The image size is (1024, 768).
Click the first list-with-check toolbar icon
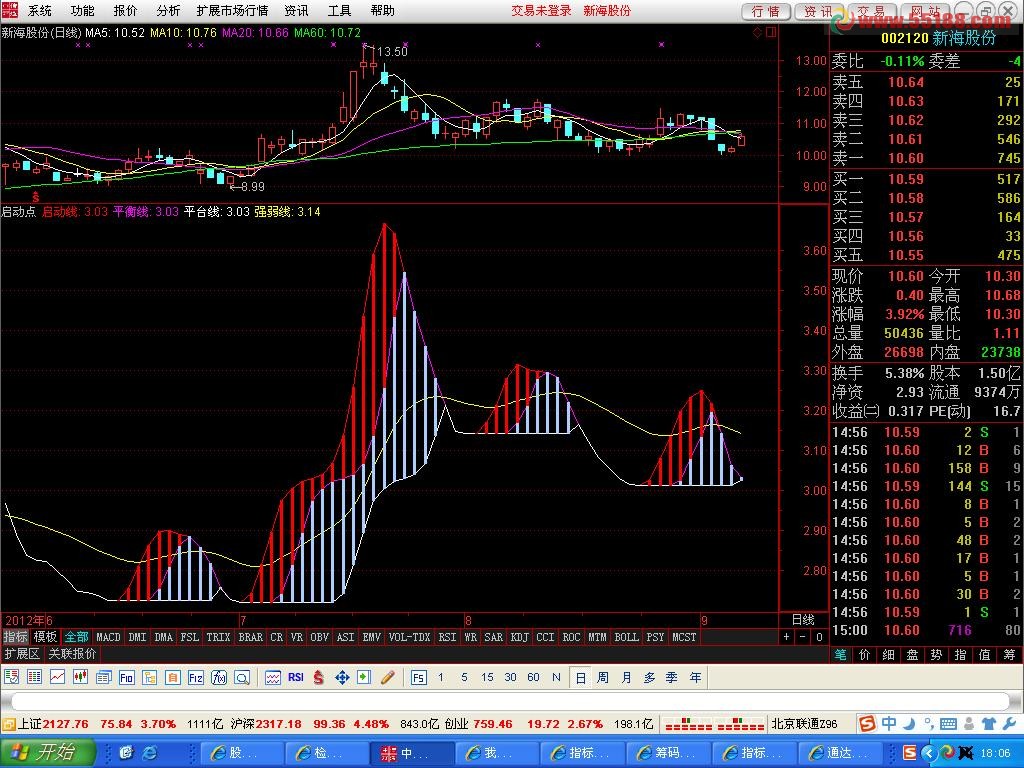11,678
